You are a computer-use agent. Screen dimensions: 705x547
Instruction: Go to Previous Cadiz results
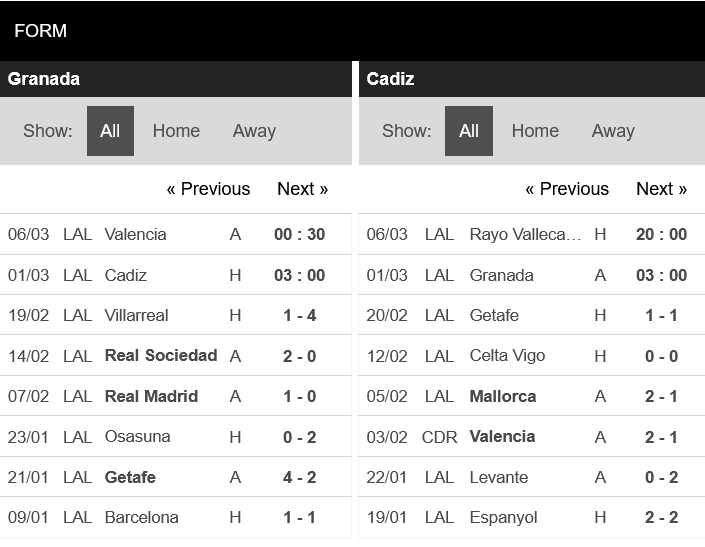[x=567, y=189]
